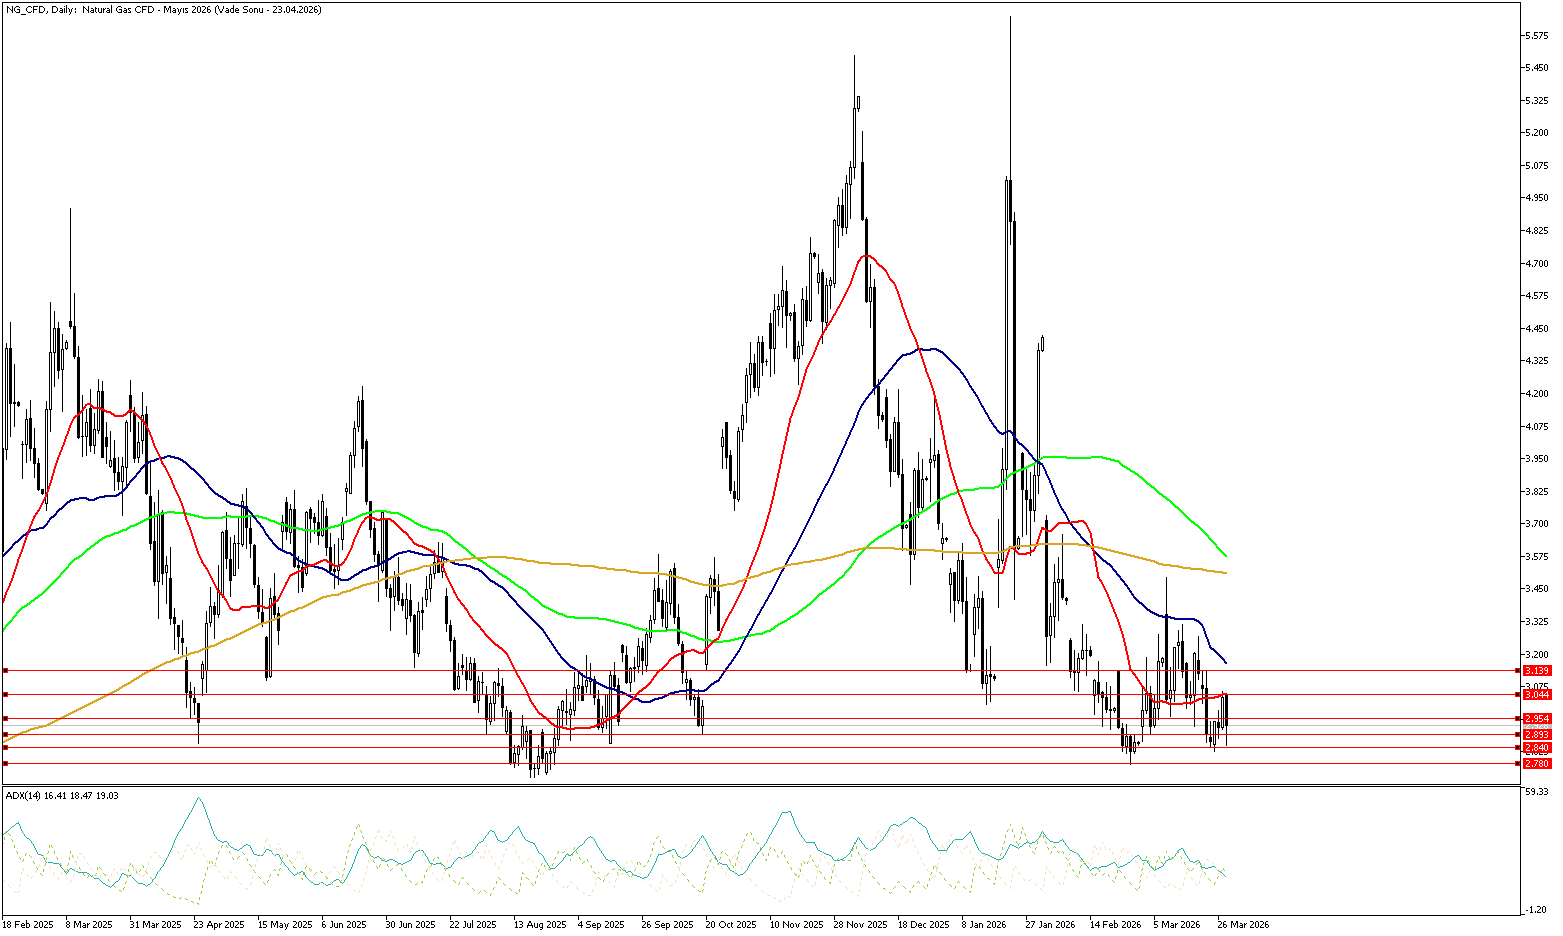The image size is (1563, 936).
Task: Click the 26 Mar 2026 date label
Action: pos(1243,925)
